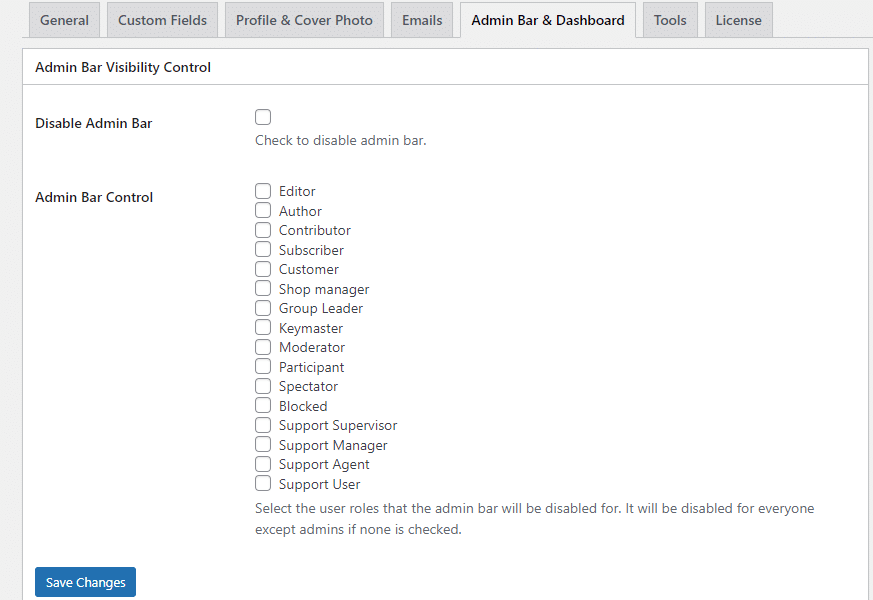This screenshot has width=873, height=600.
Task: Check the Author role checkbox
Action: click(262, 210)
